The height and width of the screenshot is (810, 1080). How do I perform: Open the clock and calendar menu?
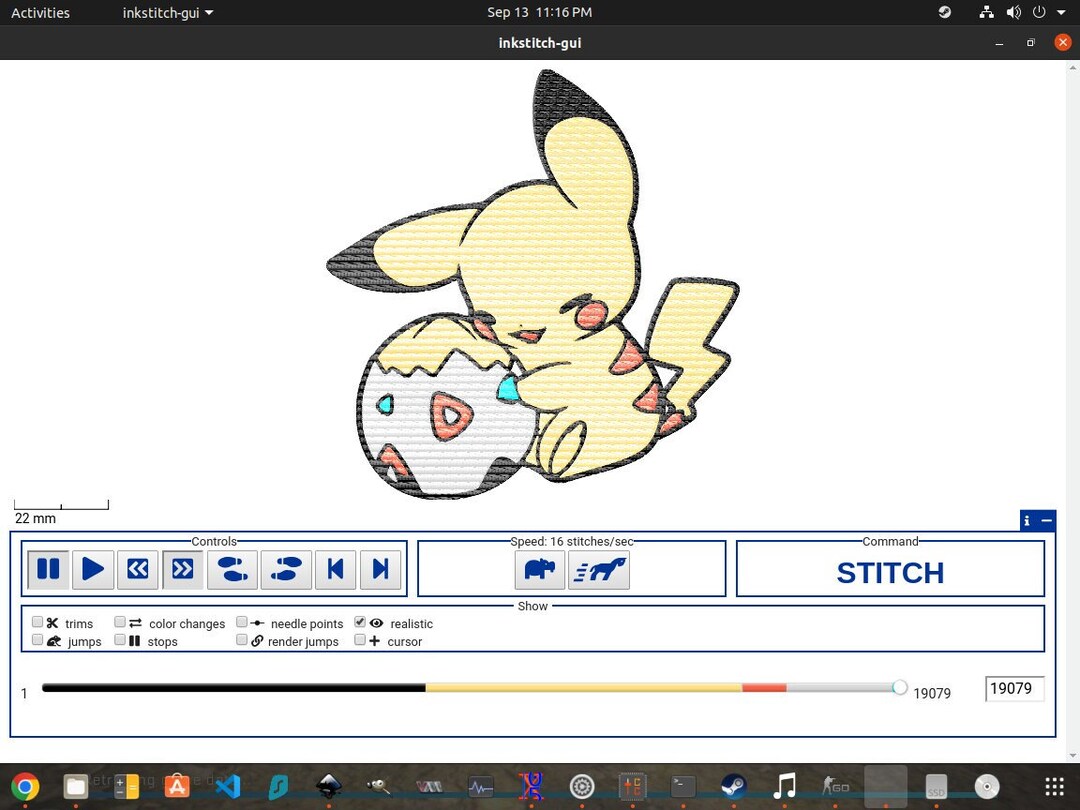click(x=540, y=12)
